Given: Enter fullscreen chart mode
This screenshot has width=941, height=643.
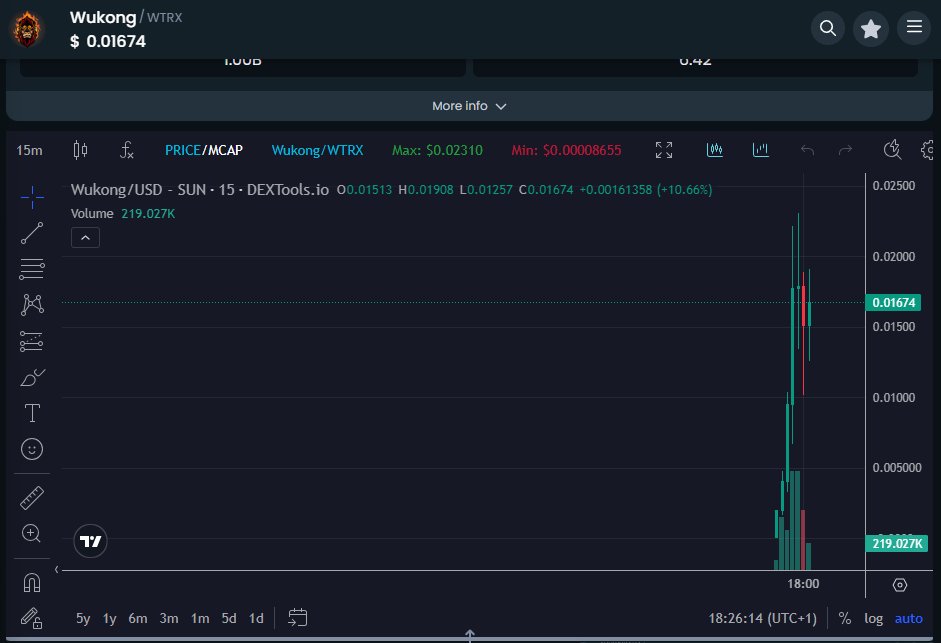Looking at the screenshot, I should point(664,150).
